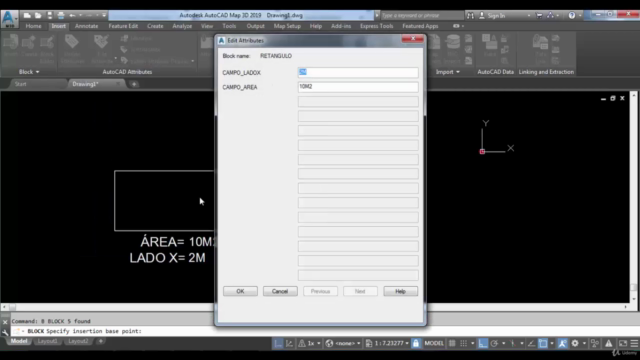Image resolution: width=640 pixels, height=360 pixels.
Task: Click the command line wrench customize icon
Action: click(x=5, y=332)
